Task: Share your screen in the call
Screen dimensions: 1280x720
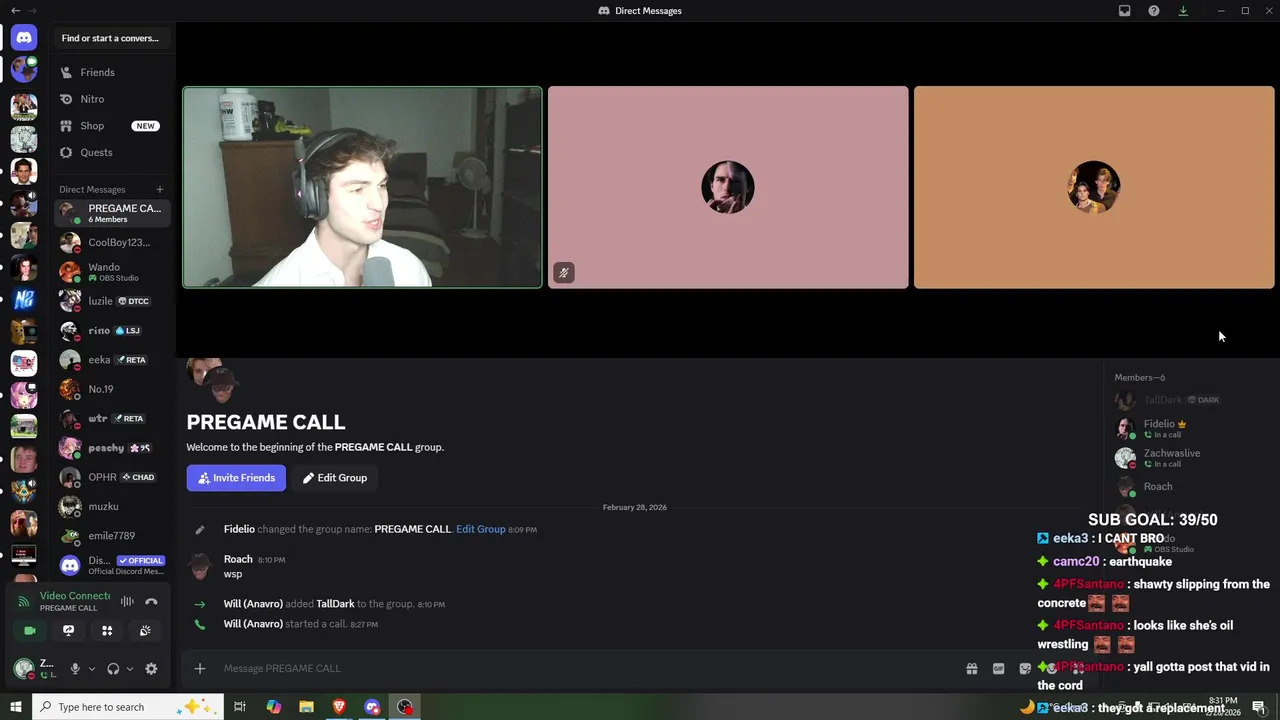Action: coord(68,630)
